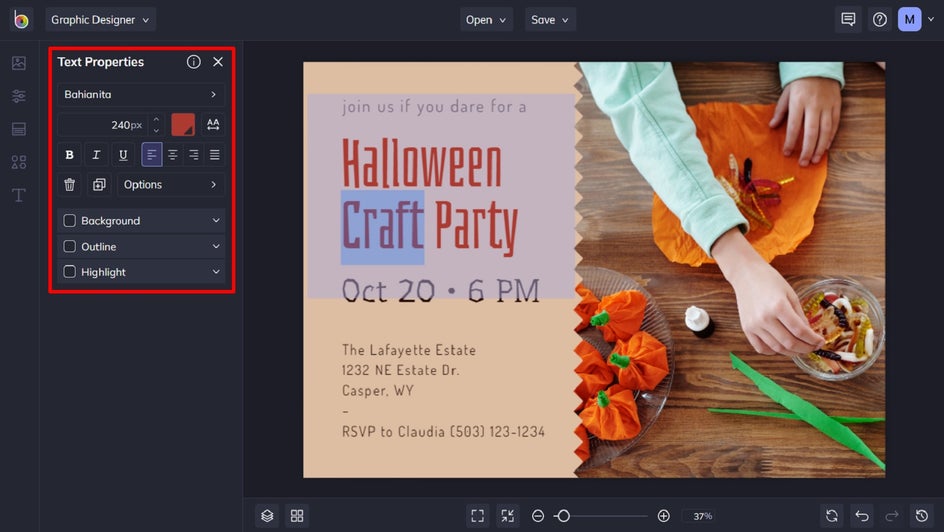Toggle bold formatting
944x532 pixels.
pos(69,155)
